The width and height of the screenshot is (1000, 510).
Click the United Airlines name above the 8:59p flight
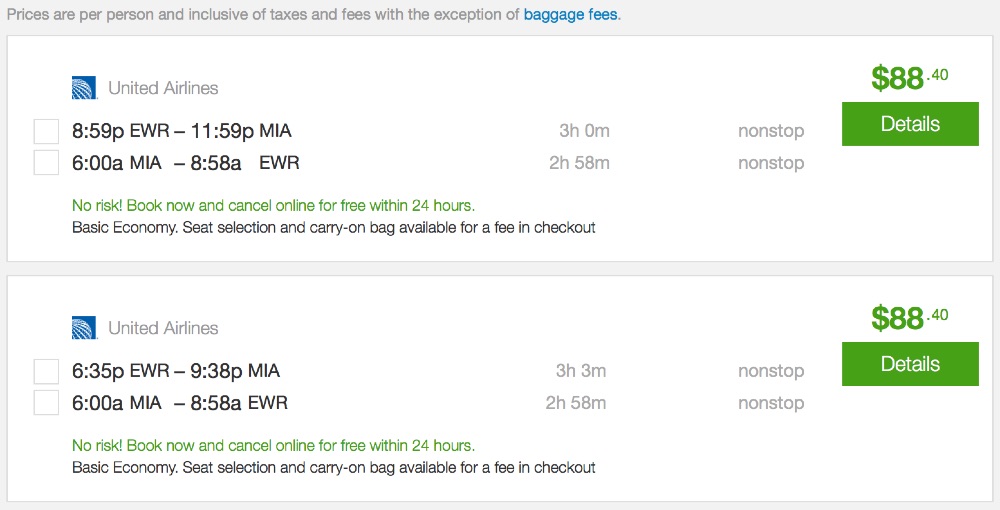tap(163, 88)
